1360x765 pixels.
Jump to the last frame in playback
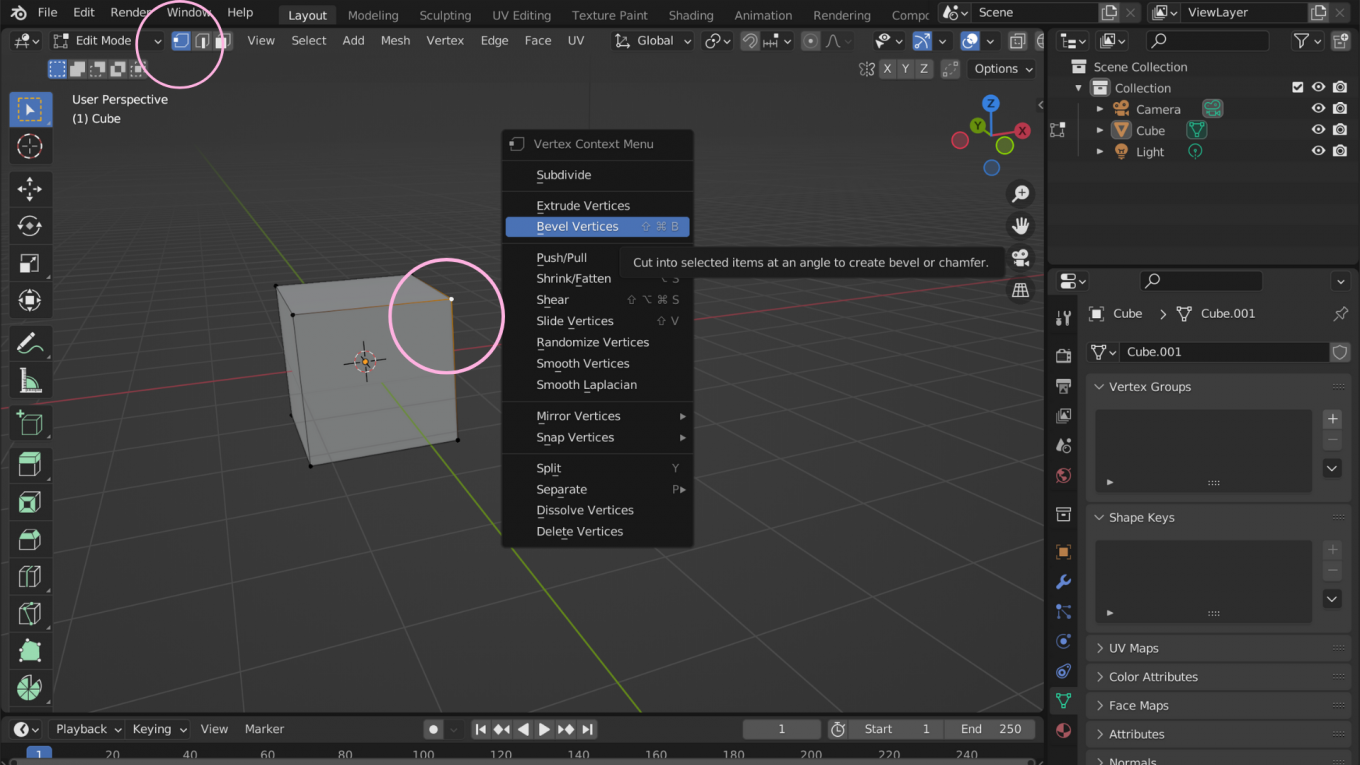tap(589, 729)
